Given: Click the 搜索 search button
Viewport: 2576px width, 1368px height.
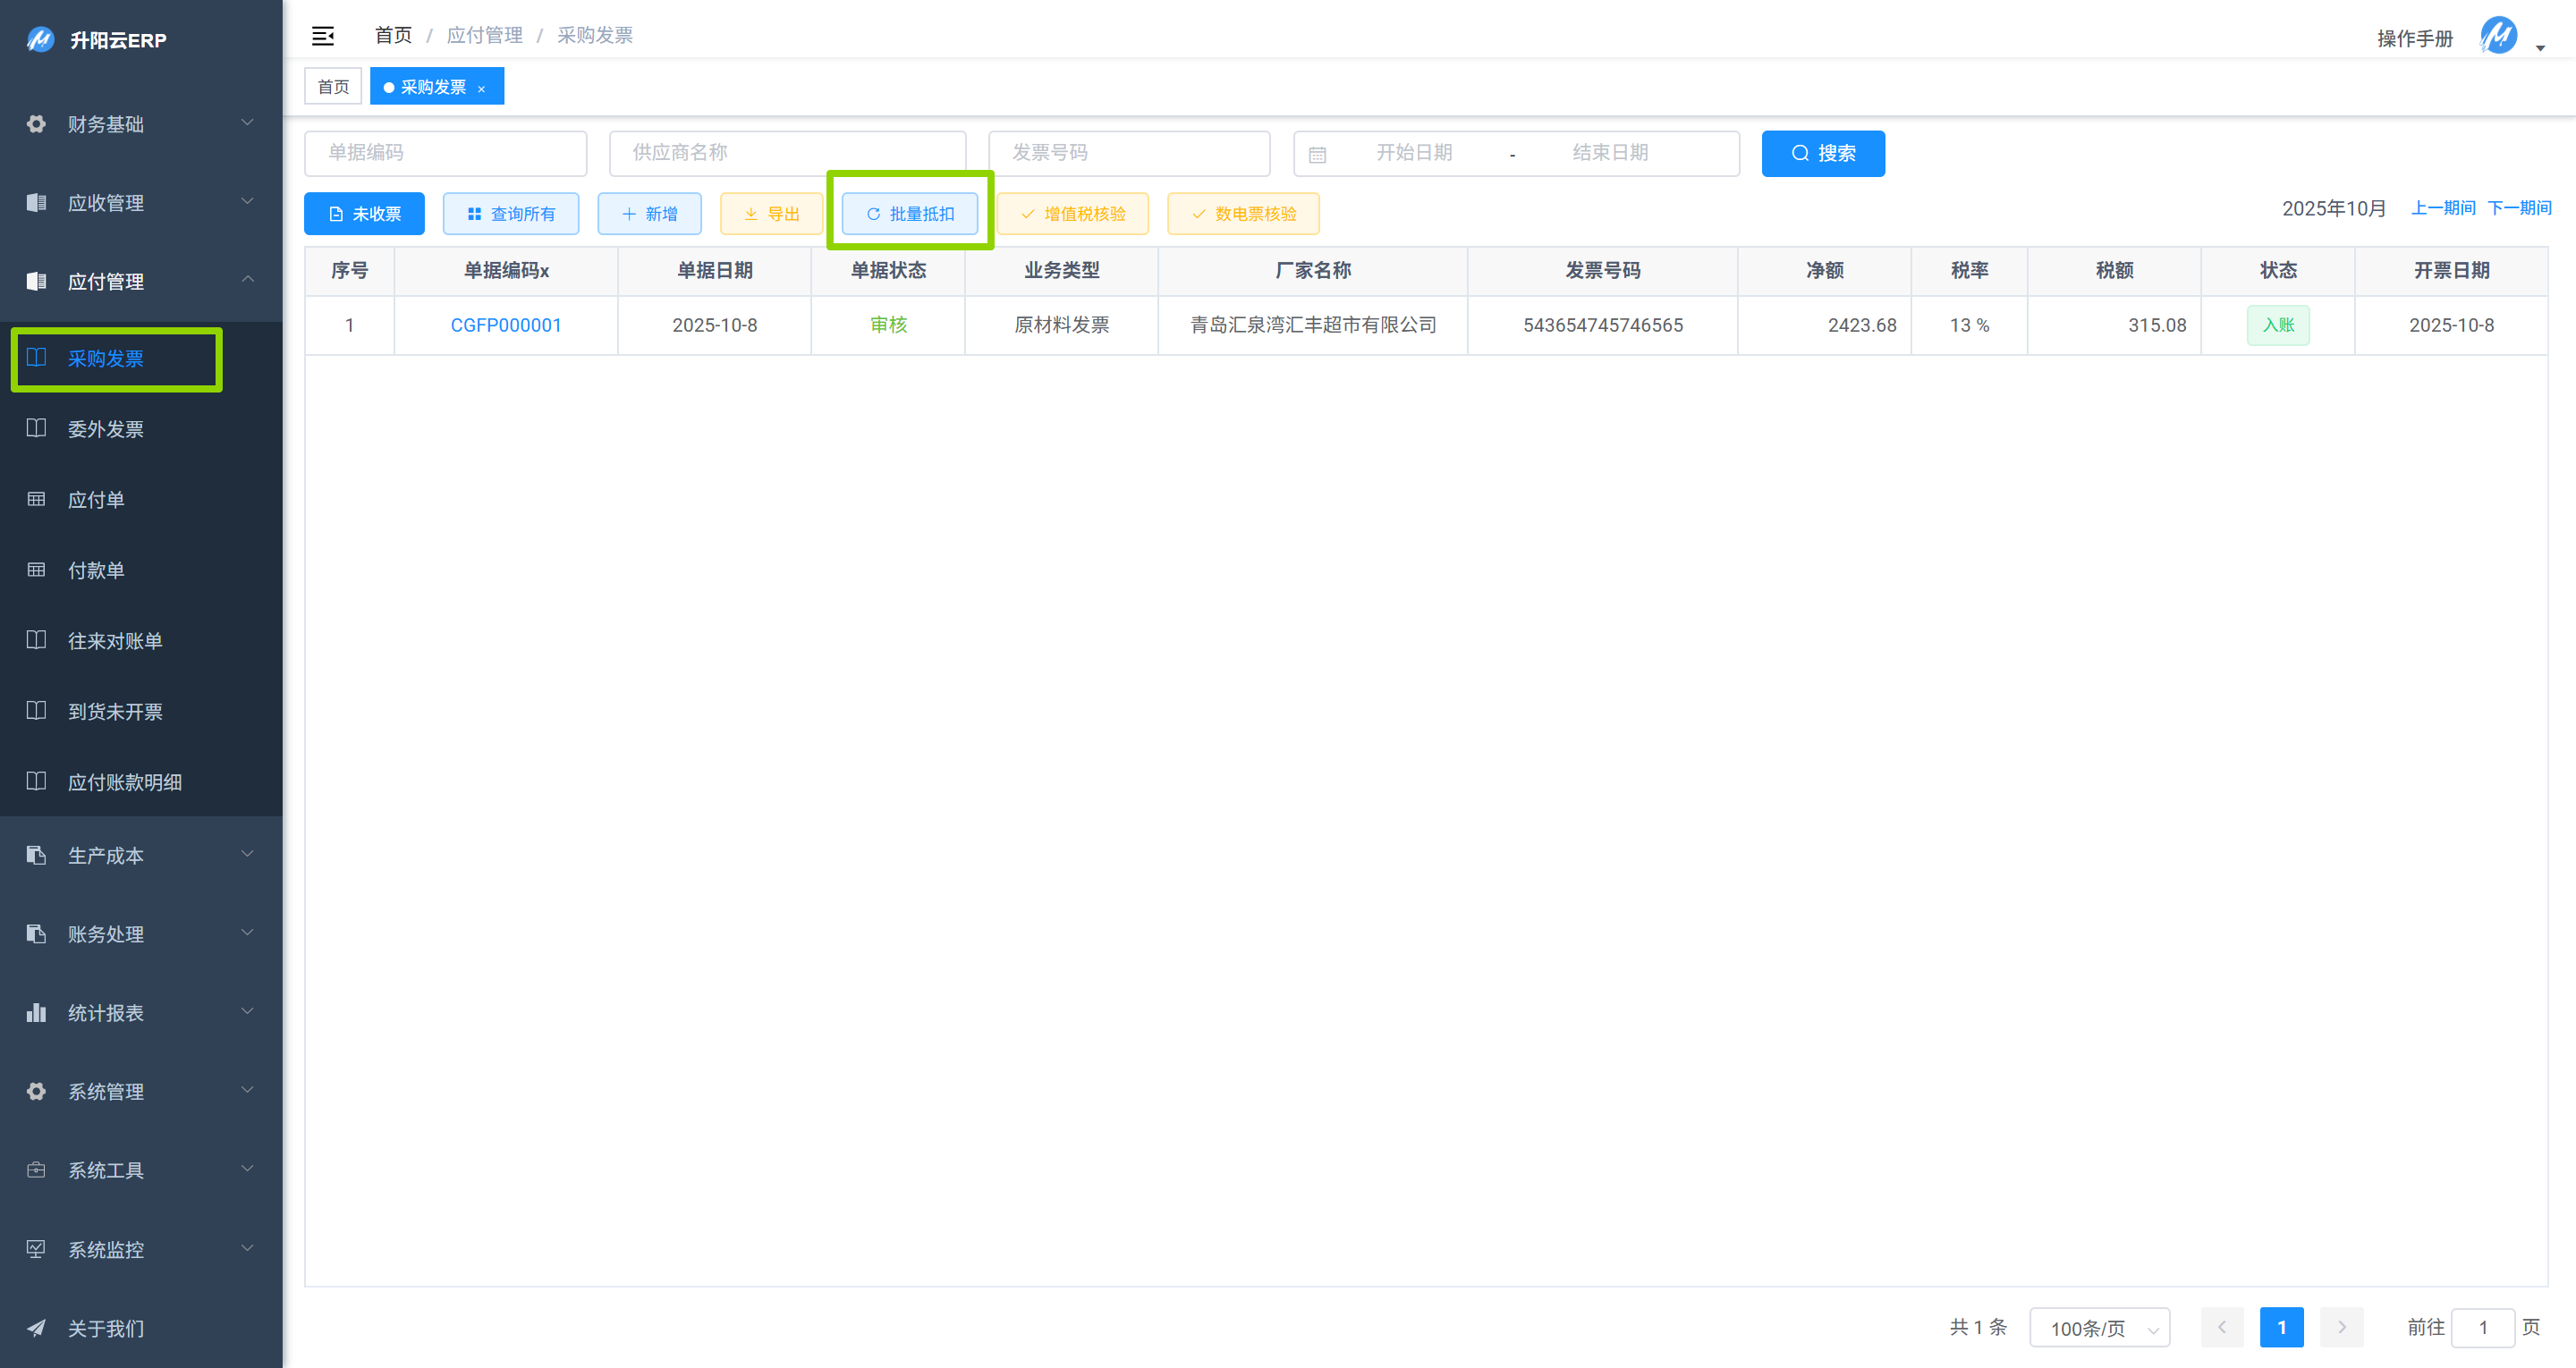Looking at the screenshot, I should pyautogui.click(x=1822, y=153).
